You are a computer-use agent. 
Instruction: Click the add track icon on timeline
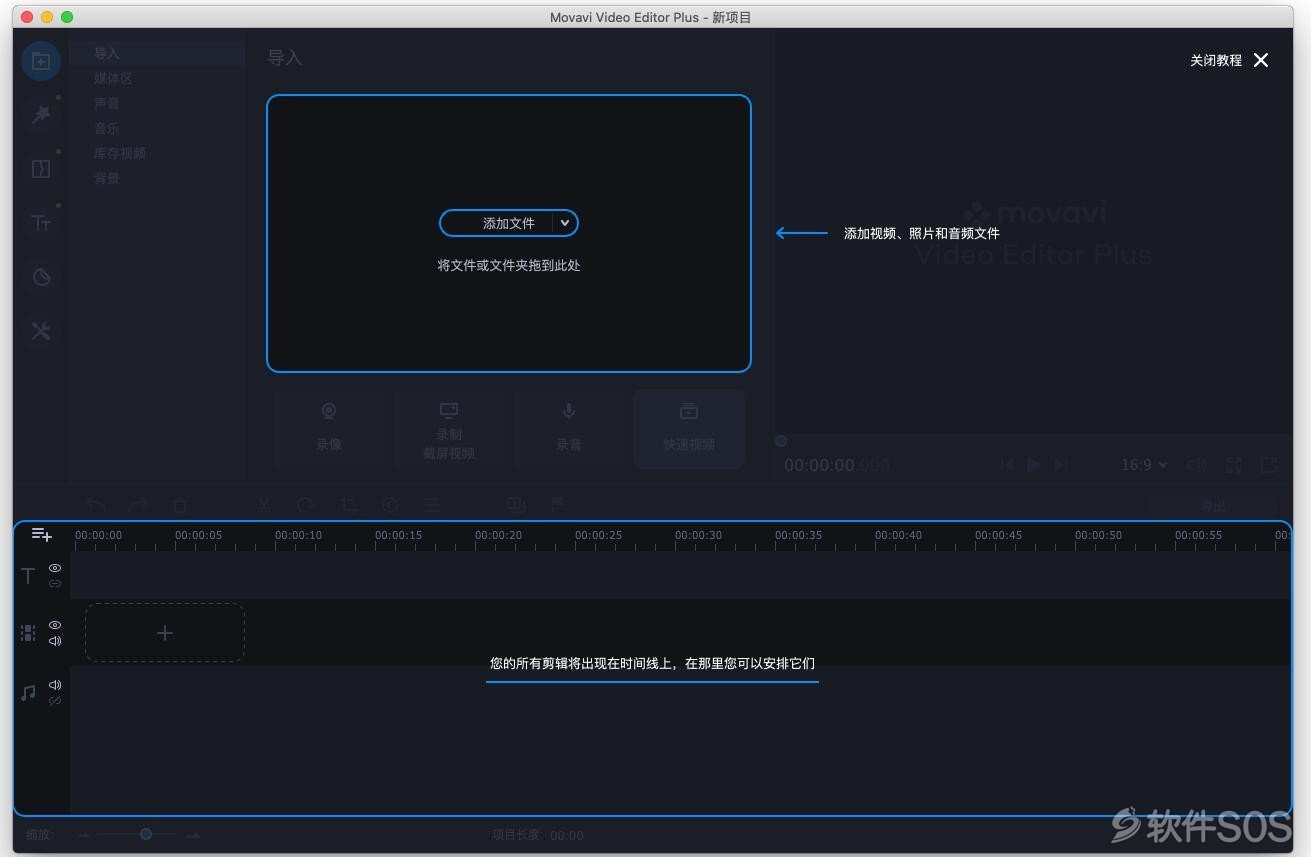41,534
